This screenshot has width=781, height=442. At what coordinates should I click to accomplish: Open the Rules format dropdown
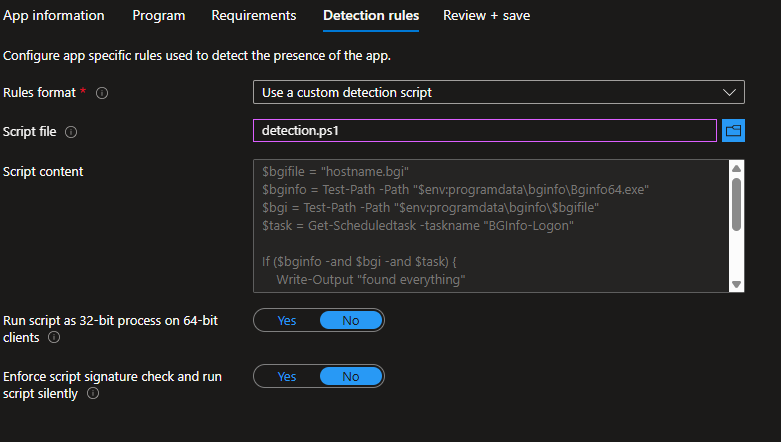[x=498, y=93]
